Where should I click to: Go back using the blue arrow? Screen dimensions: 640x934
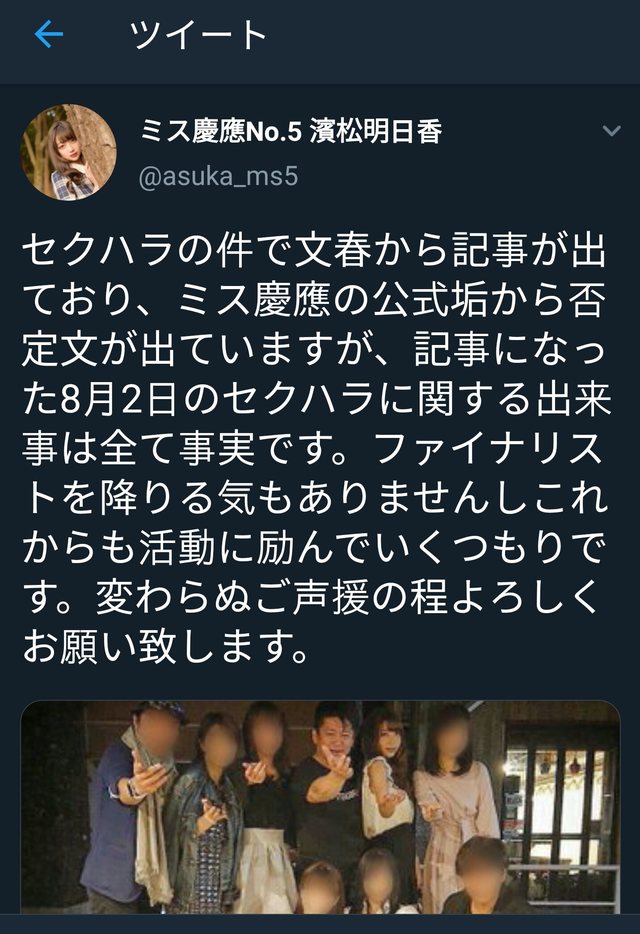[x=49, y=35]
